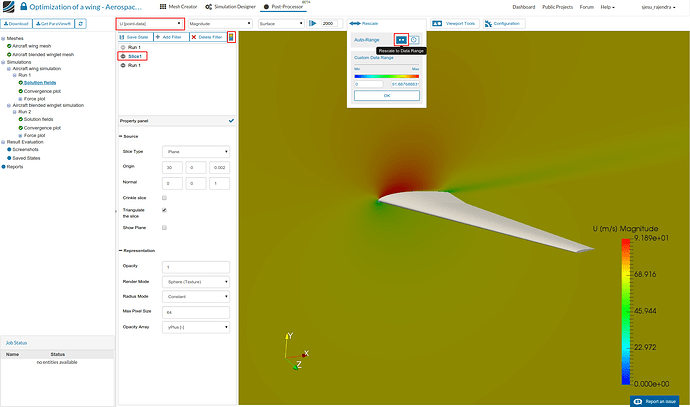Collapse the Meshes tree node
690x407 pixels.
(3, 39)
